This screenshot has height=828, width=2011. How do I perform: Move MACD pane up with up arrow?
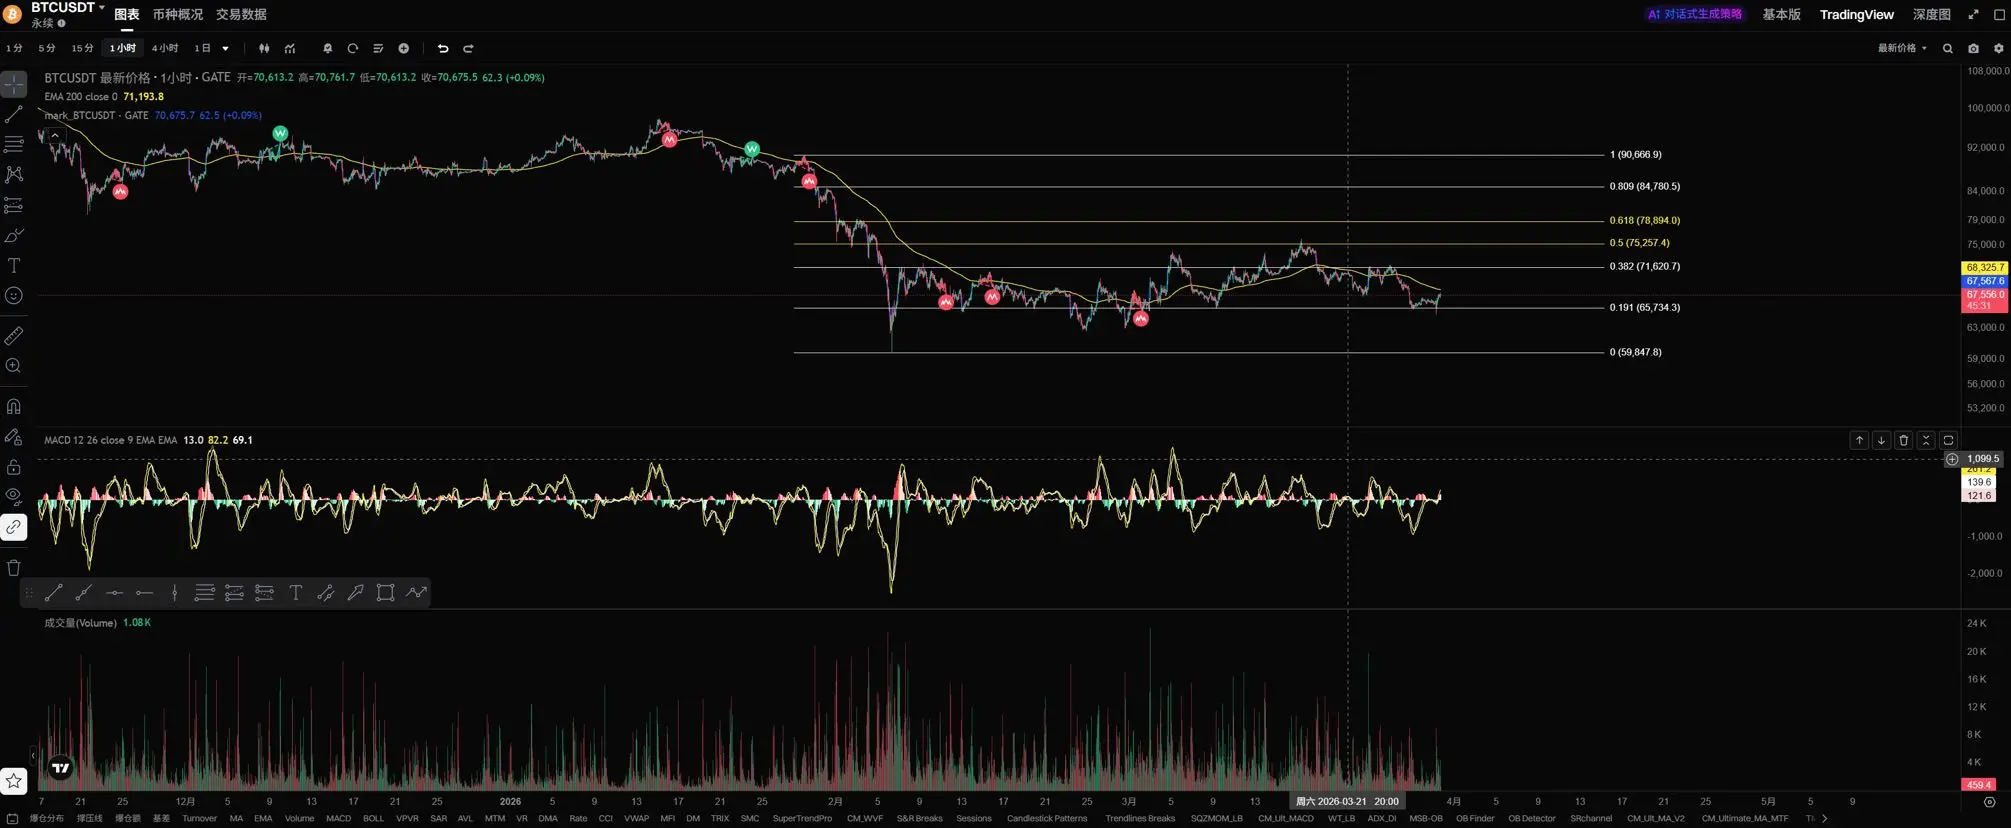1859,440
